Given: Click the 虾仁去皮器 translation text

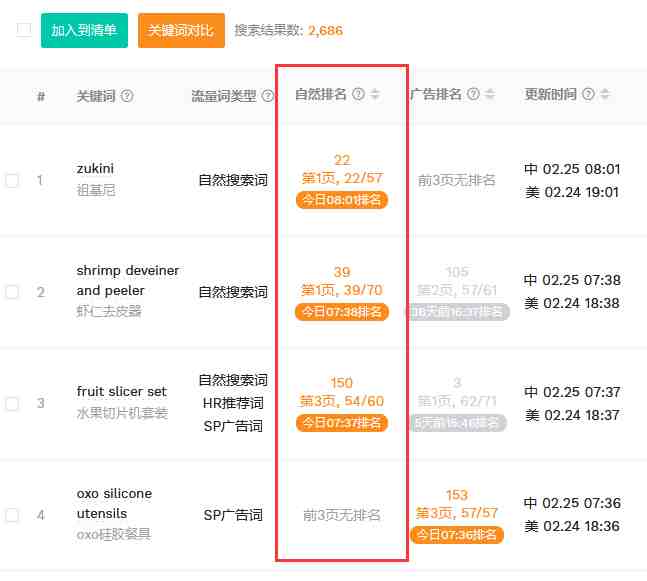Looking at the screenshot, I should (109, 311).
